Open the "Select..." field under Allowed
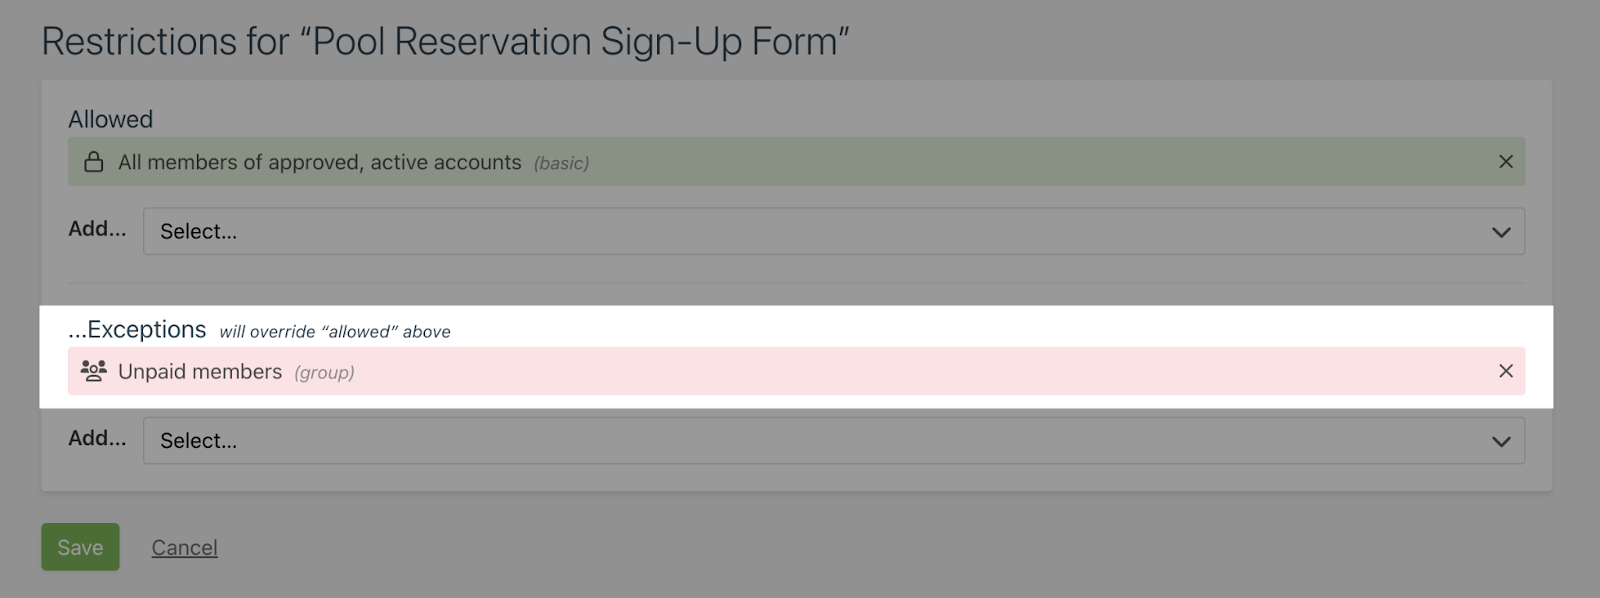The image size is (1600, 598). click(x=800, y=232)
